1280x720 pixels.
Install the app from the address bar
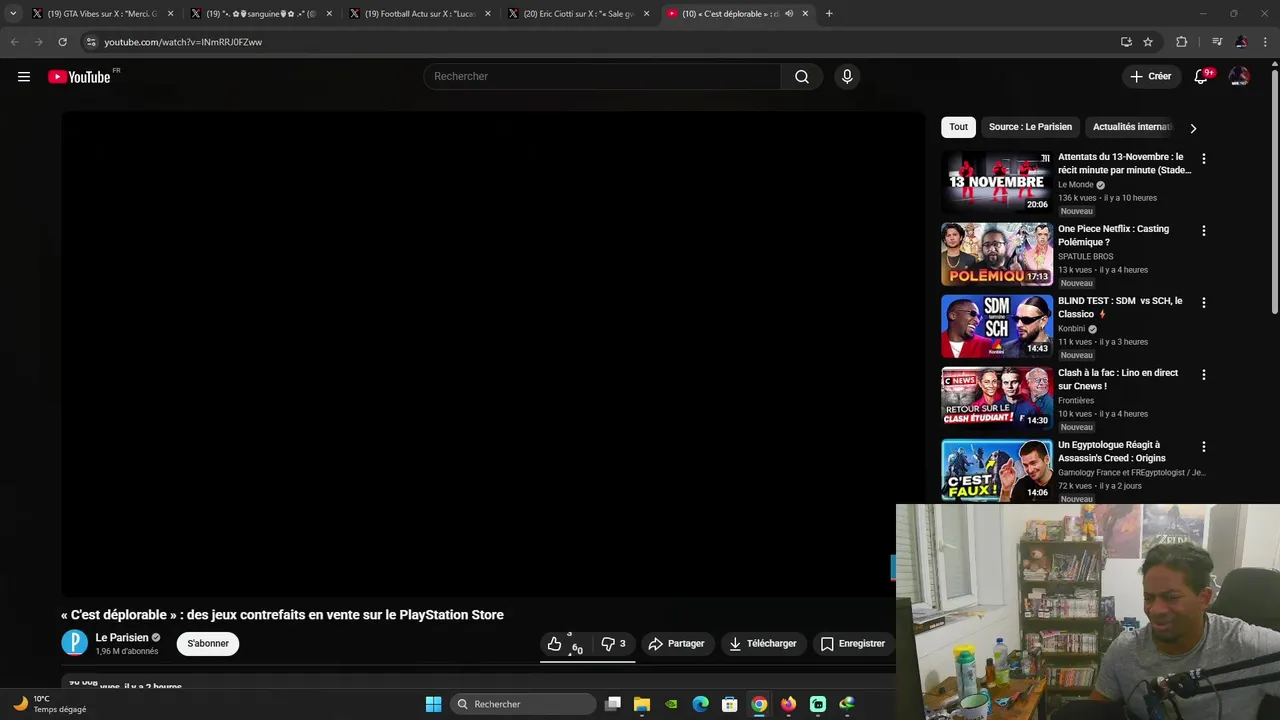1126,42
